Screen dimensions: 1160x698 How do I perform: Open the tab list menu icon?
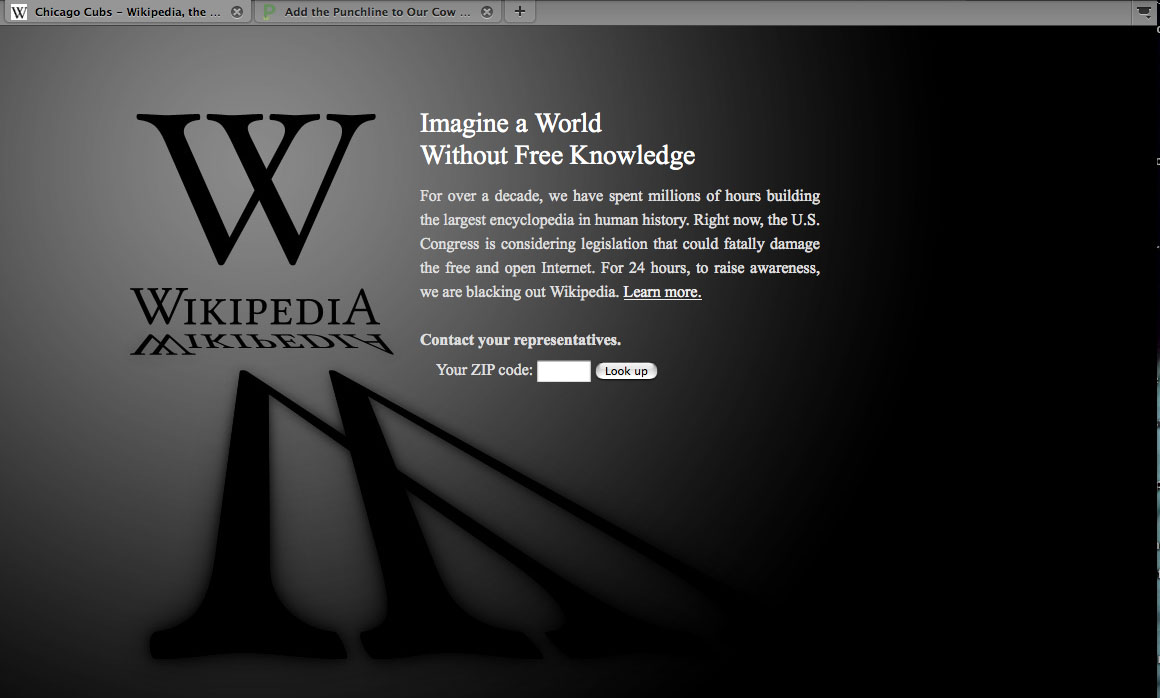(1144, 11)
